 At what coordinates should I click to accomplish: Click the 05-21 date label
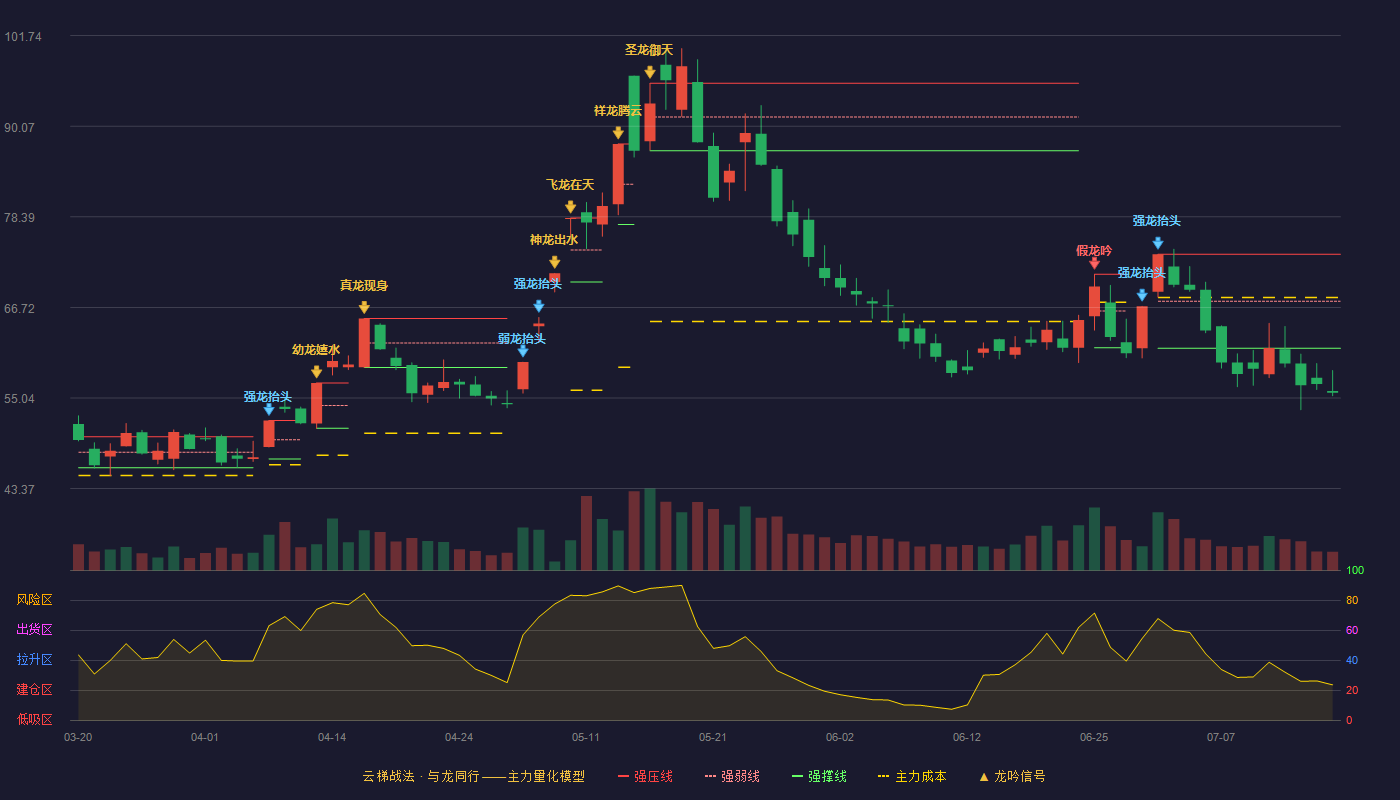click(x=713, y=737)
